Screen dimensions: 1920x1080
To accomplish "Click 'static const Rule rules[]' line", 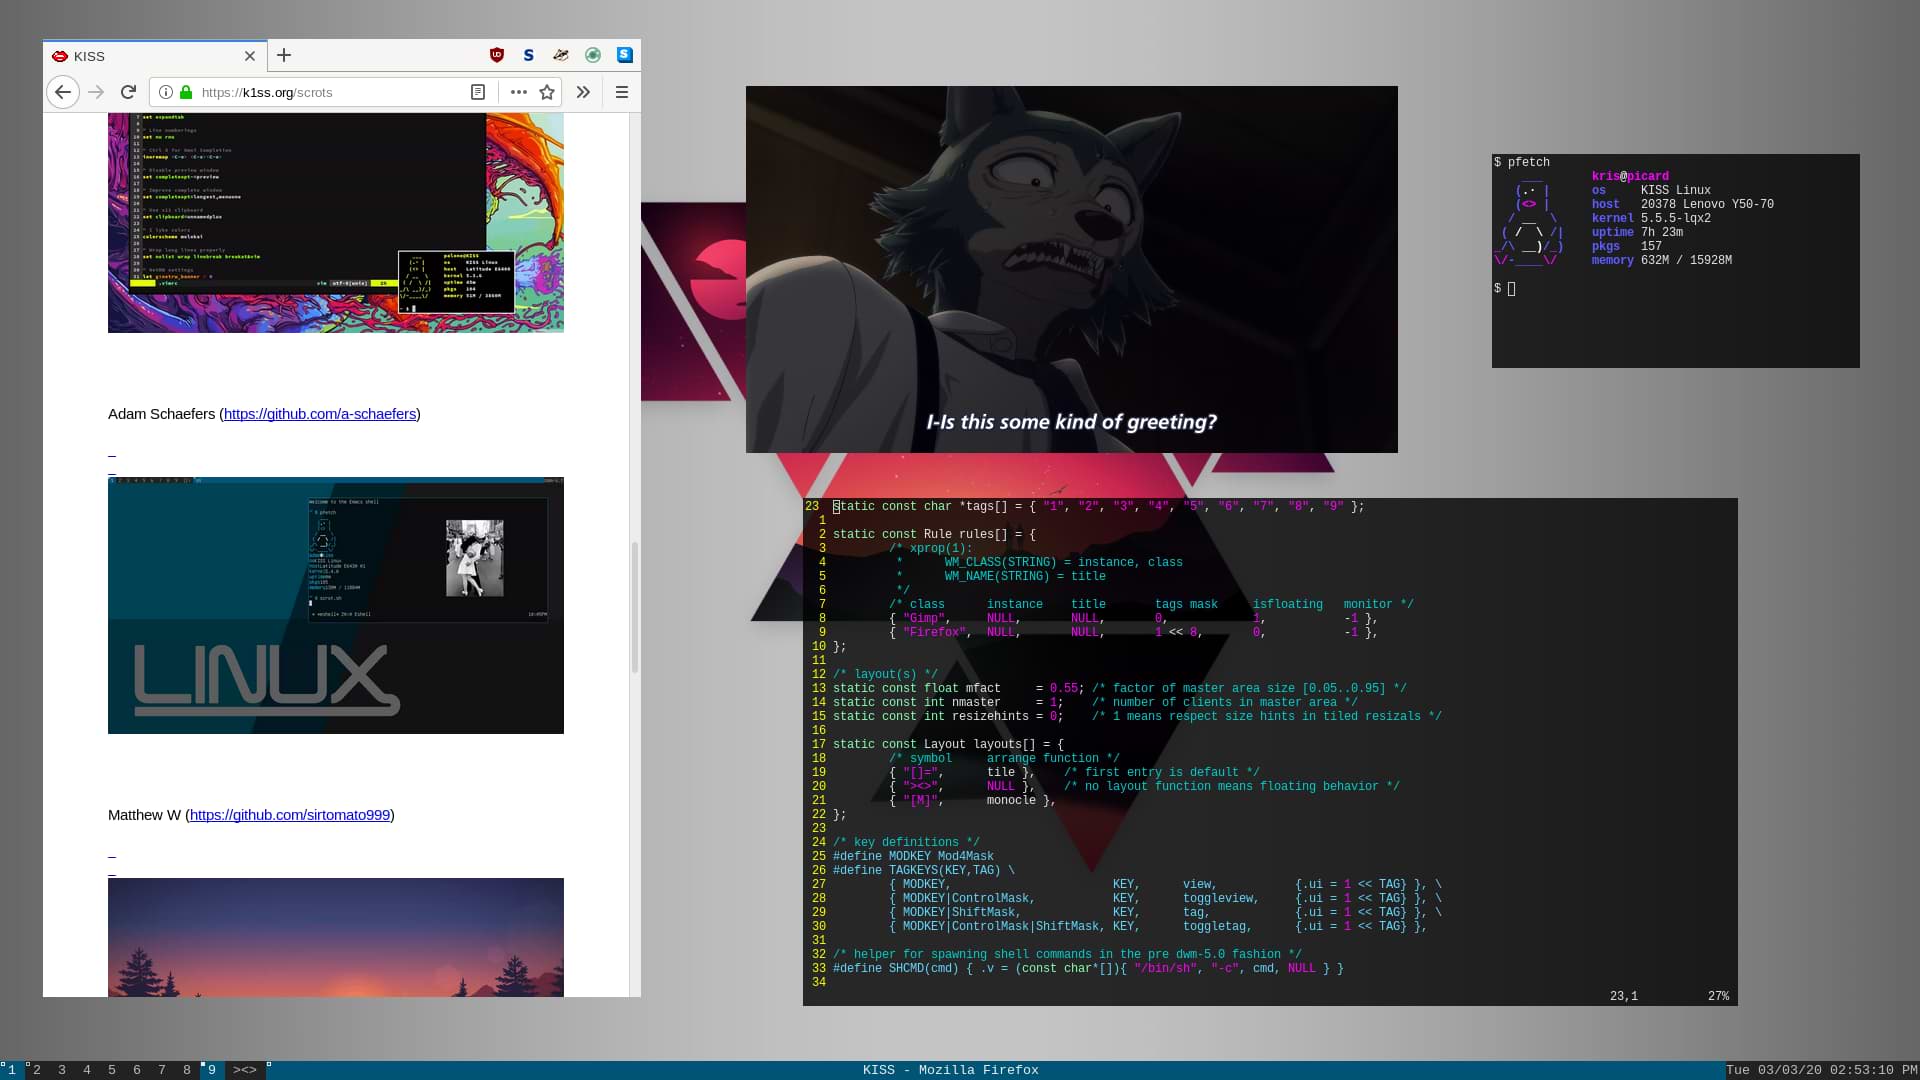I will point(934,534).
